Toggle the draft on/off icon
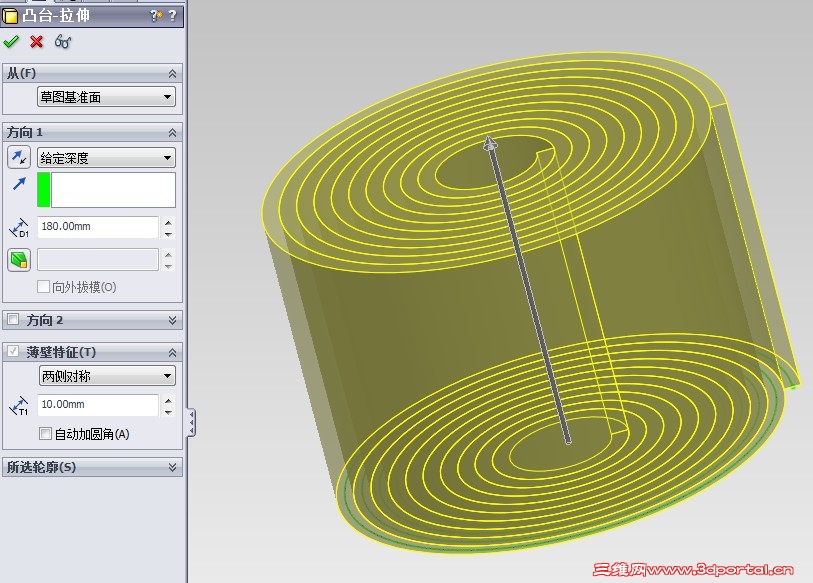This screenshot has width=813, height=583. pyautogui.click(x=19, y=260)
